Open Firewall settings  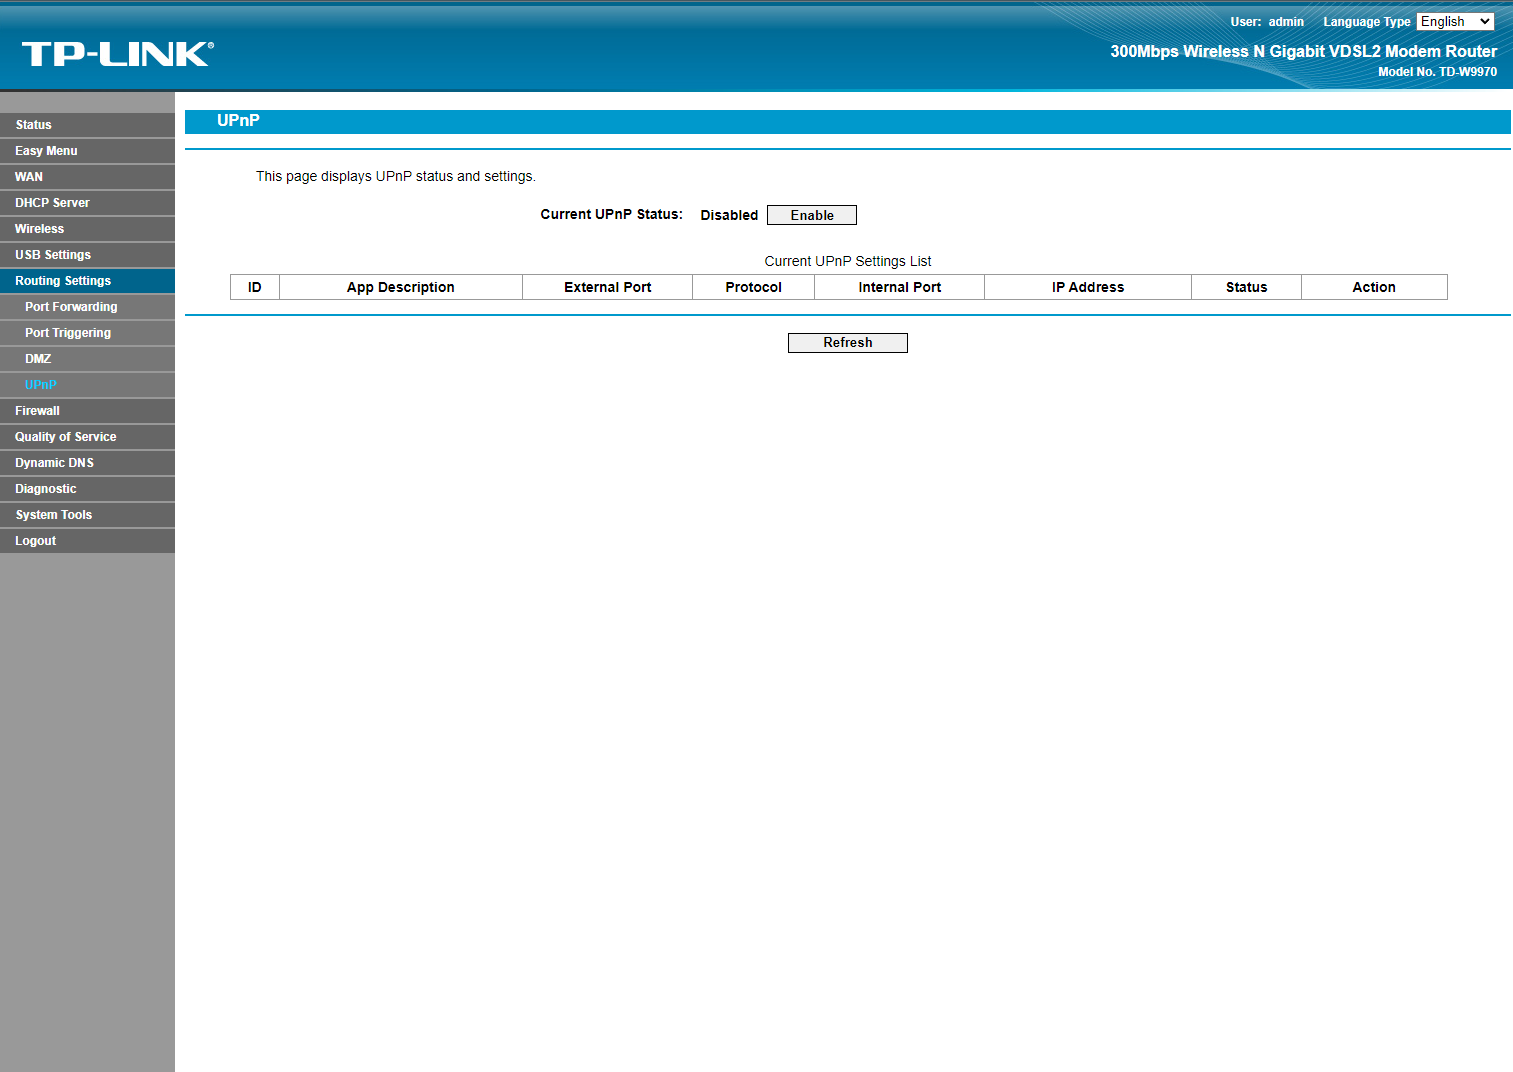[x=37, y=410]
